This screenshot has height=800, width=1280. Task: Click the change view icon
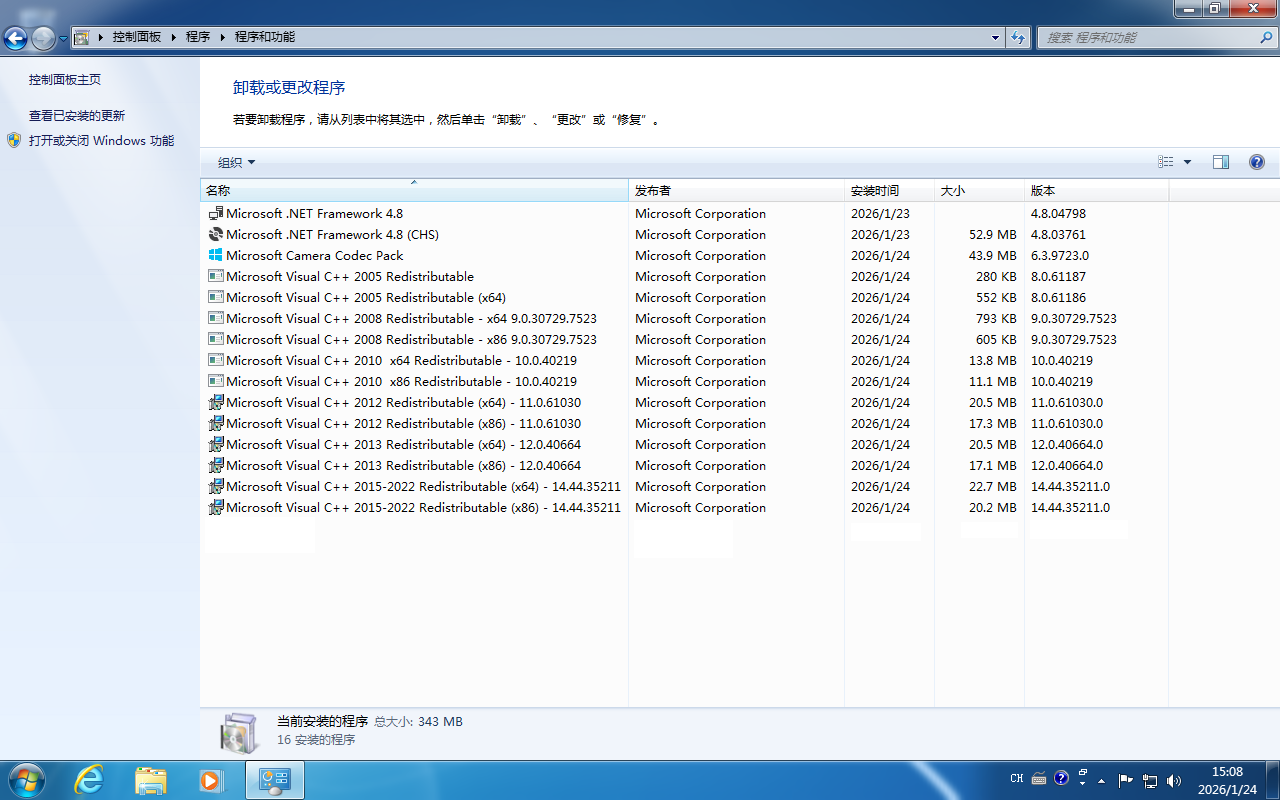1166,162
